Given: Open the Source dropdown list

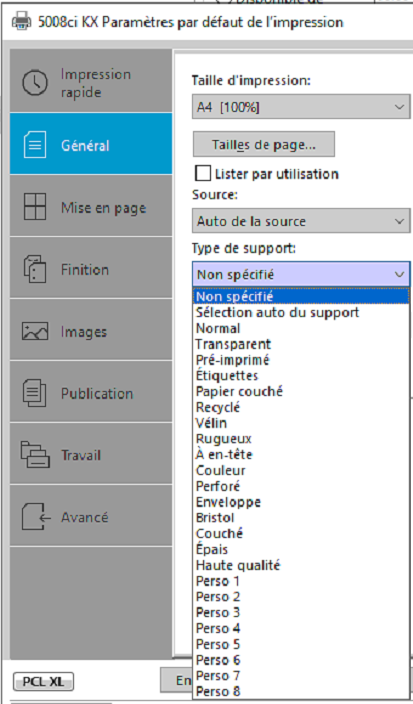Looking at the screenshot, I should tap(301, 221).
